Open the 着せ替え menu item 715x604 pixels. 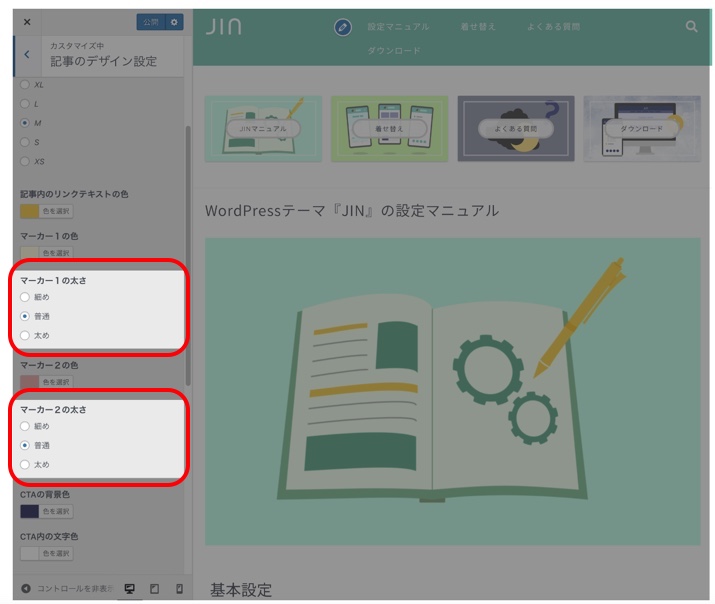477,26
